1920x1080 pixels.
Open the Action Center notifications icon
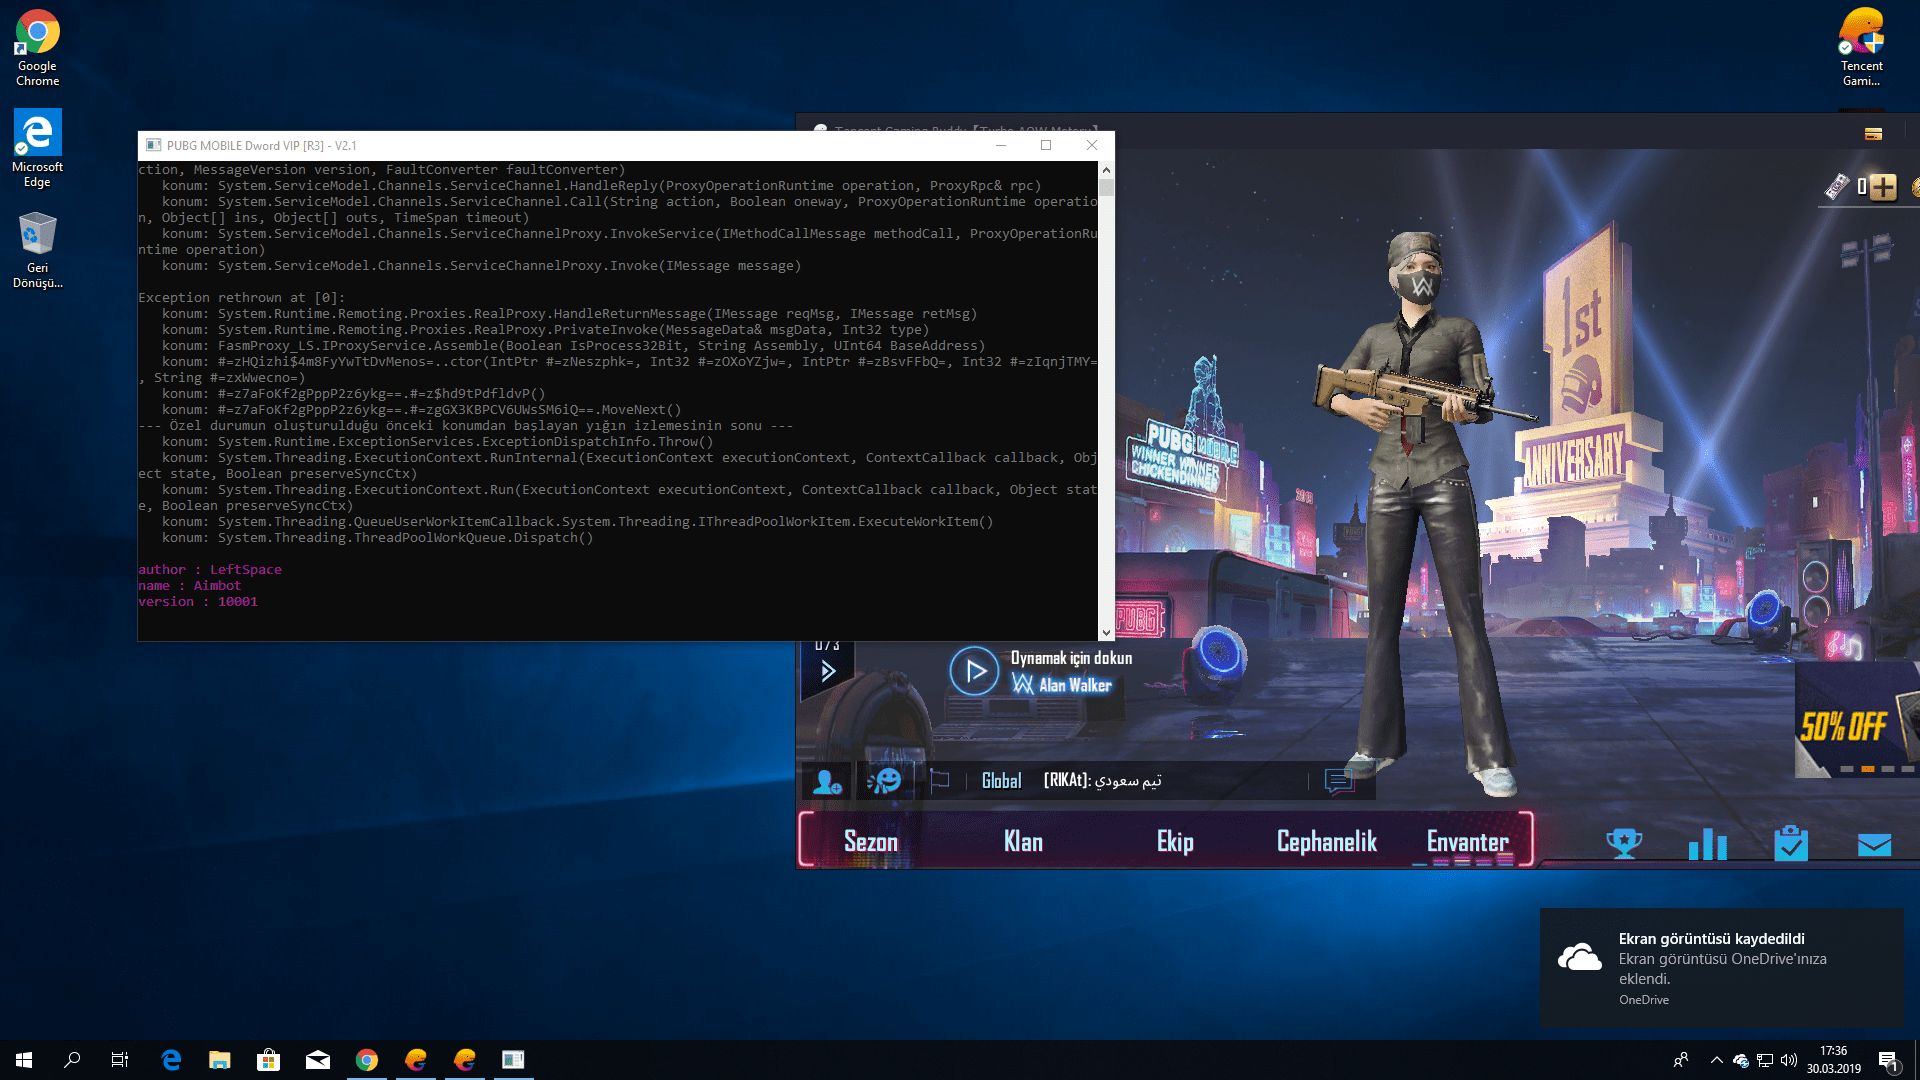coord(1888,1060)
